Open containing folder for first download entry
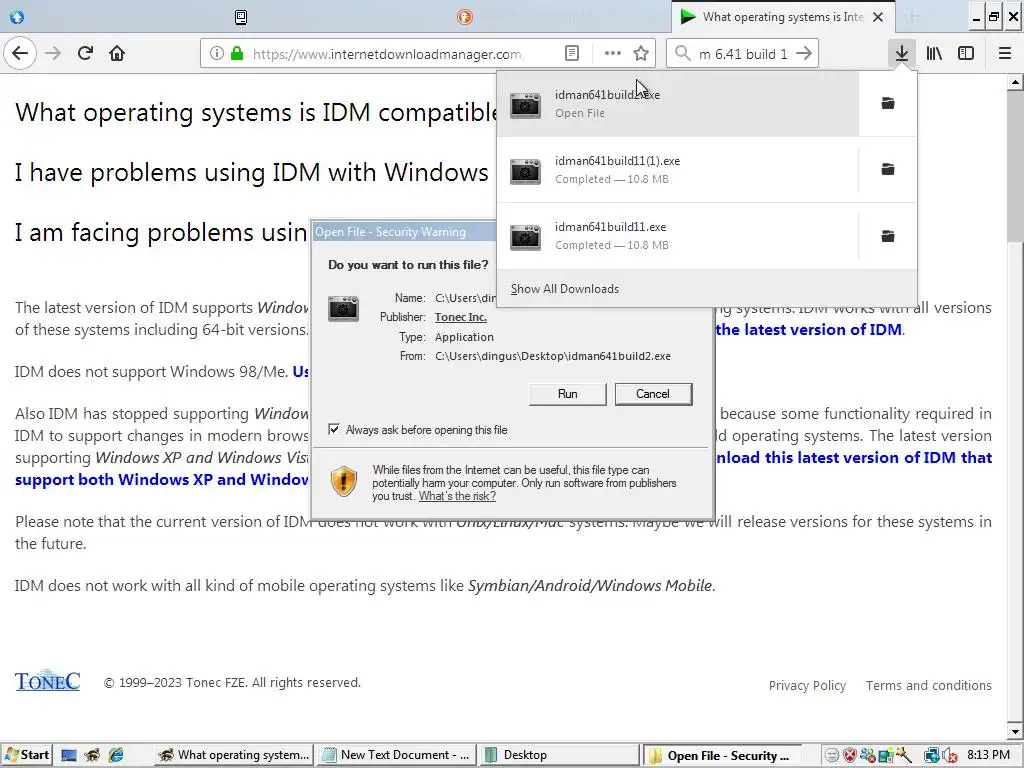The width and height of the screenshot is (1024, 768). pos(888,103)
